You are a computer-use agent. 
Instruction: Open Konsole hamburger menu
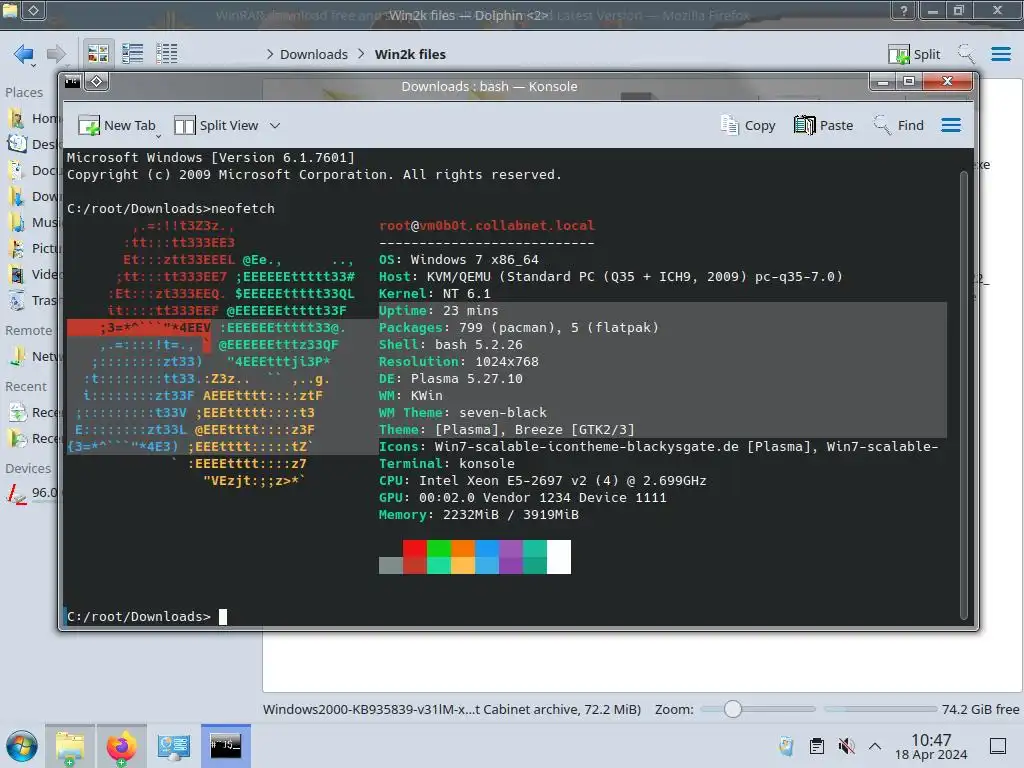pyautogui.click(x=951, y=125)
